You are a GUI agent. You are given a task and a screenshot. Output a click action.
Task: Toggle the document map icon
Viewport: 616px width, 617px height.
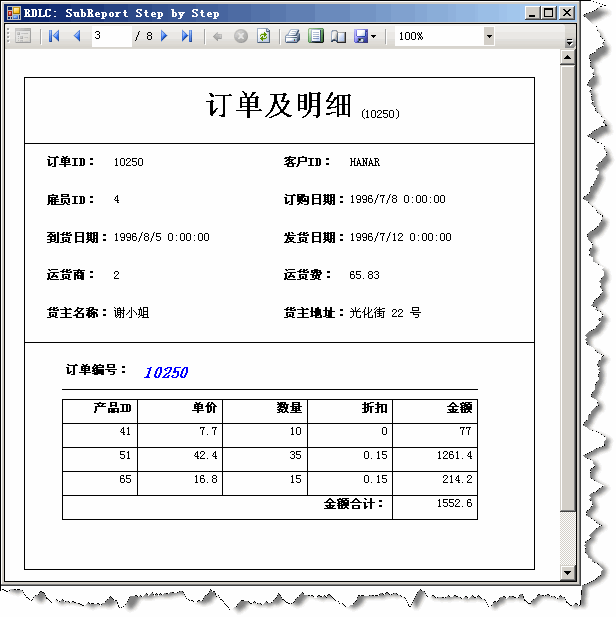tap(23, 36)
